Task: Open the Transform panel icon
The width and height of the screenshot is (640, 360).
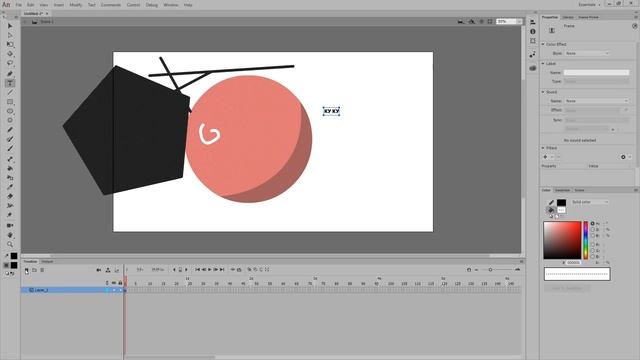Action: 533,41
